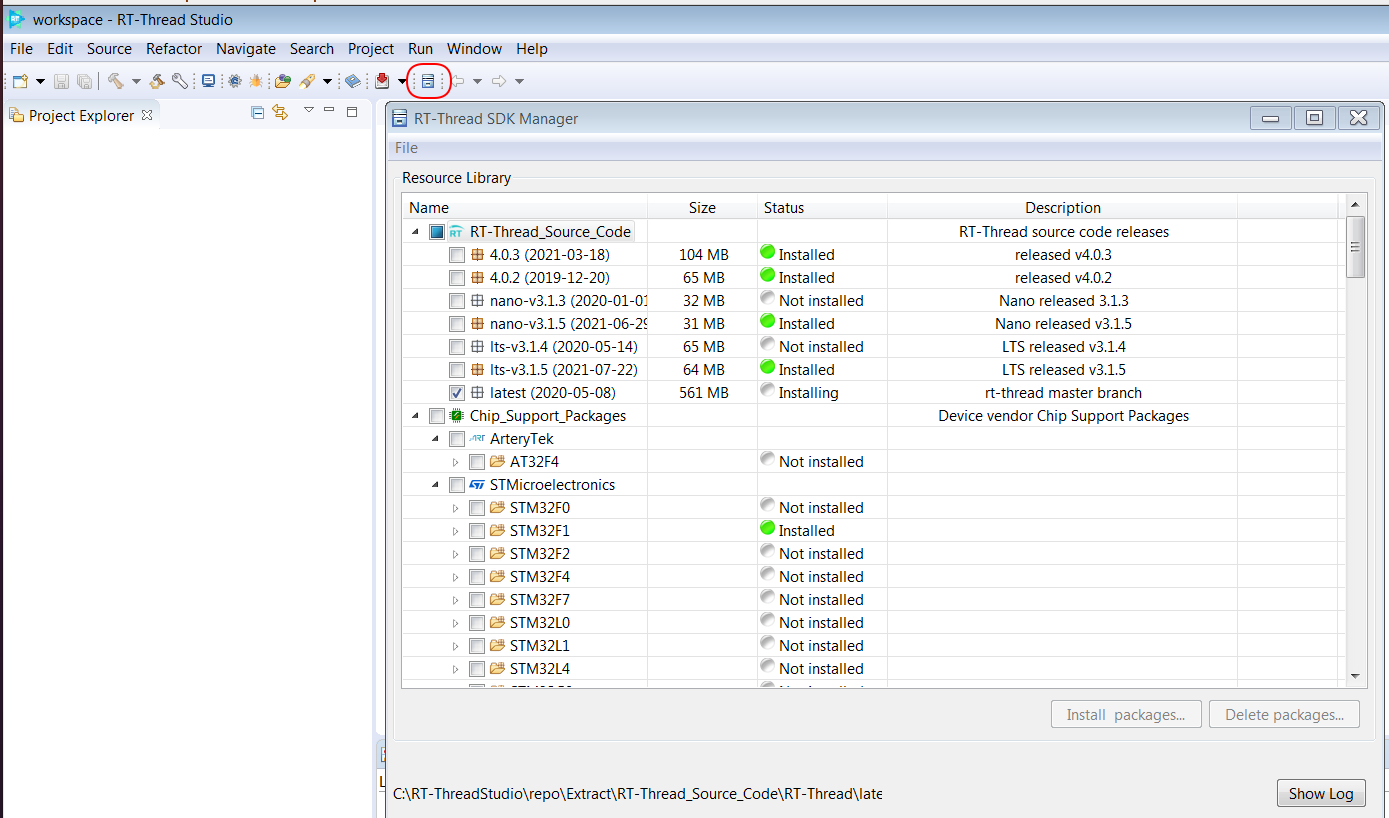The width and height of the screenshot is (1389, 818).
Task: Click the Delete packages... button
Action: pyautogui.click(x=1285, y=715)
